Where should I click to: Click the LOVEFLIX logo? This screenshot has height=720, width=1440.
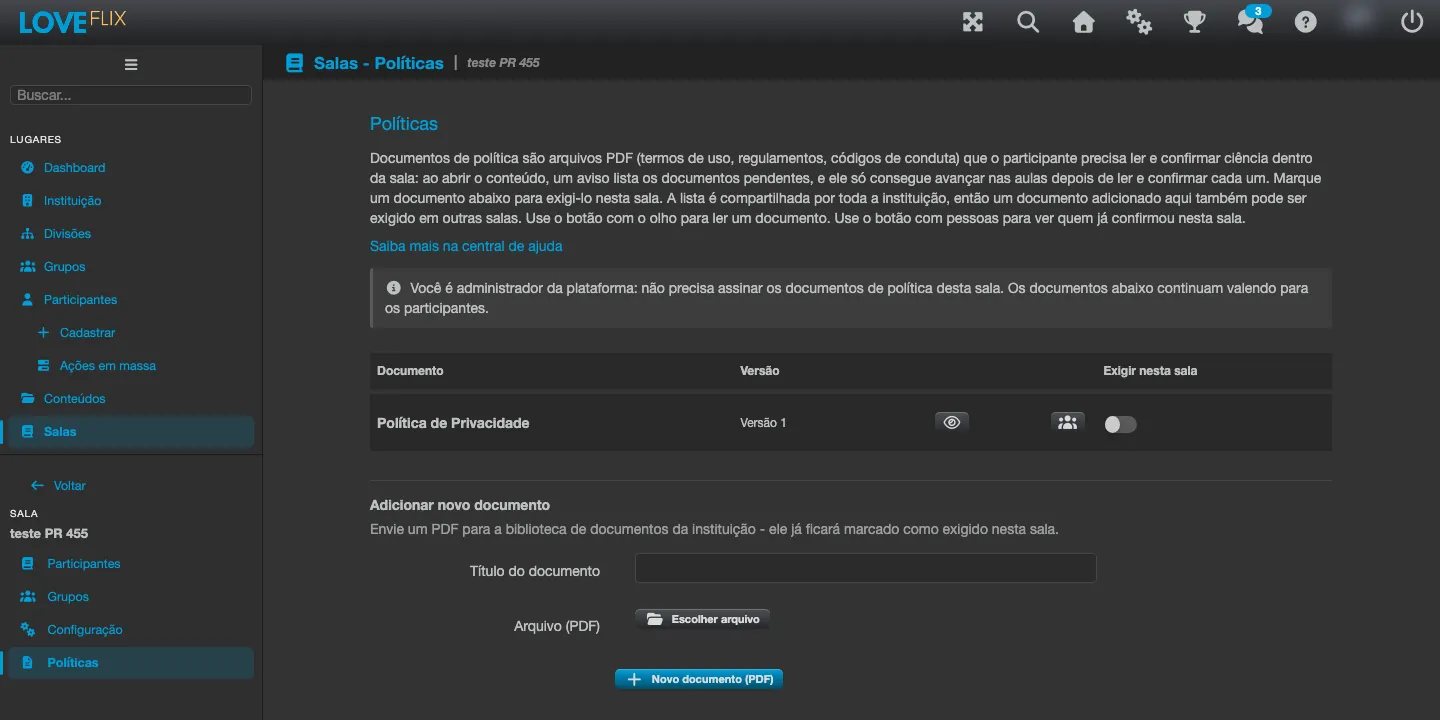(72, 21)
